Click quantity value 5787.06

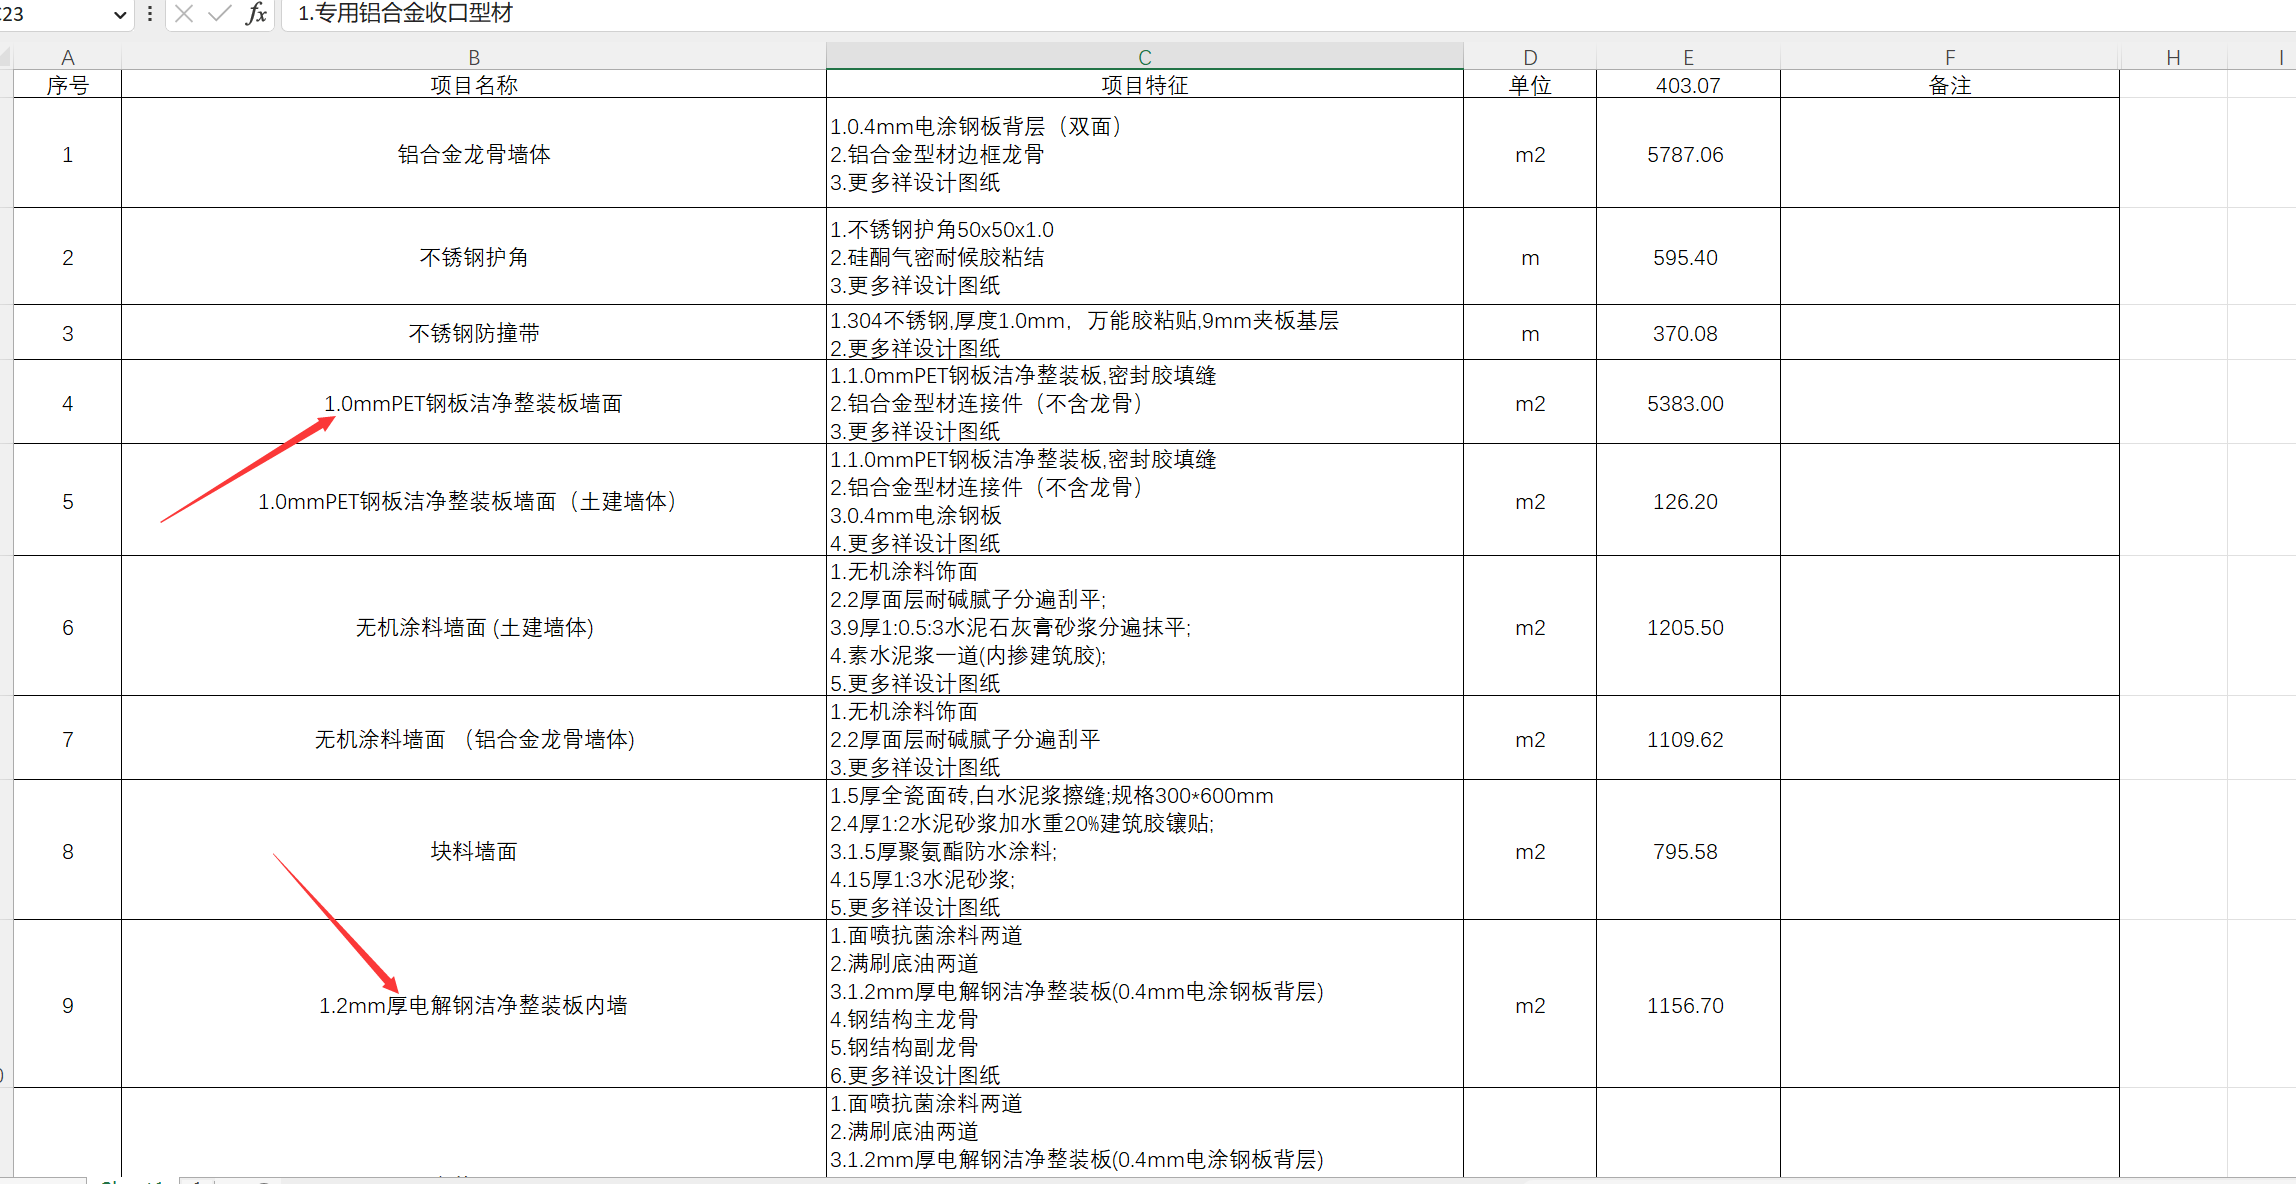[1685, 154]
